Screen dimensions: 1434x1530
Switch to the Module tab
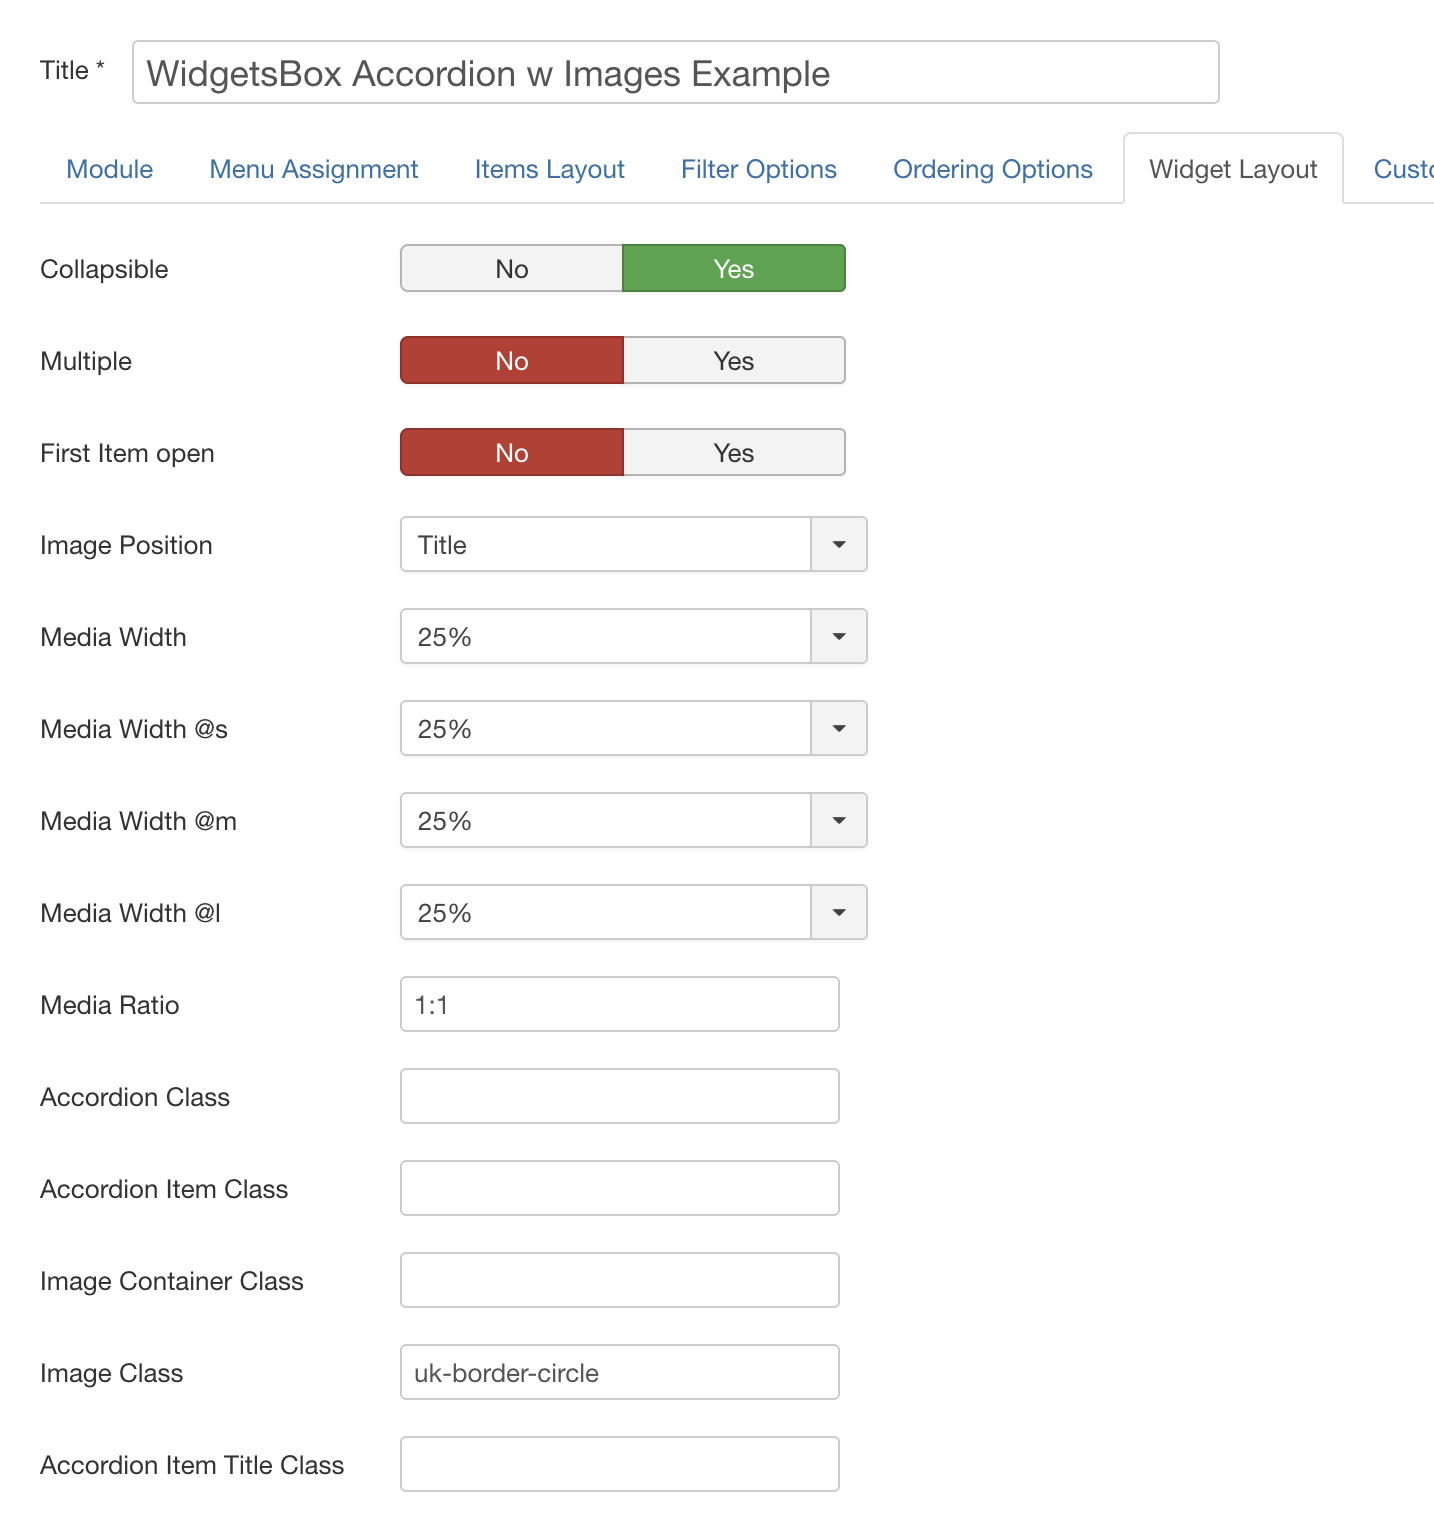[x=110, y=169]
